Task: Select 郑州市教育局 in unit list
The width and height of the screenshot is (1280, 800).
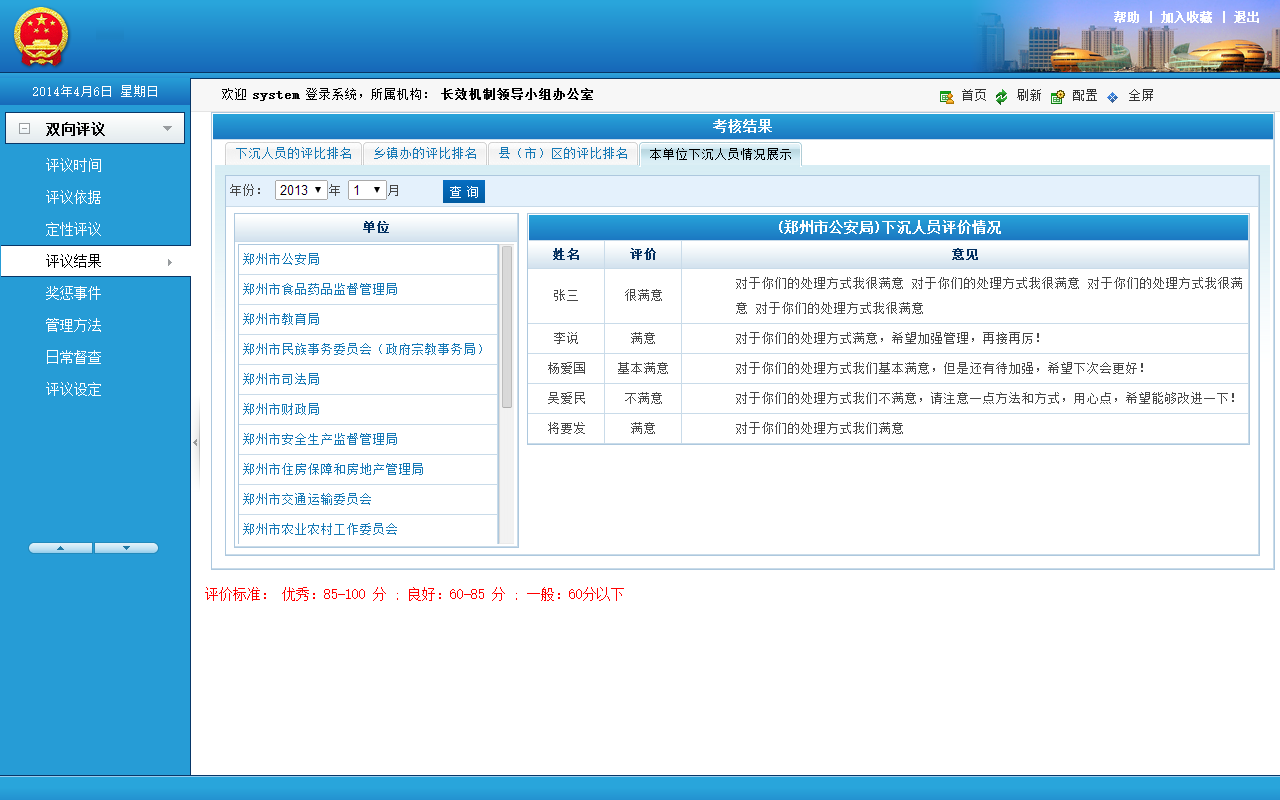Action: 368,319
